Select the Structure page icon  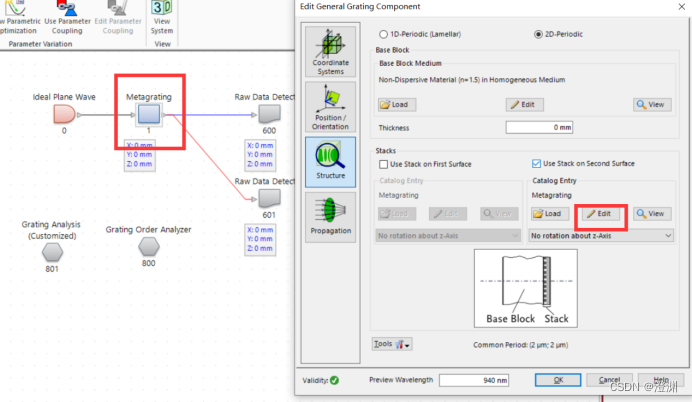tap(330, 162)
